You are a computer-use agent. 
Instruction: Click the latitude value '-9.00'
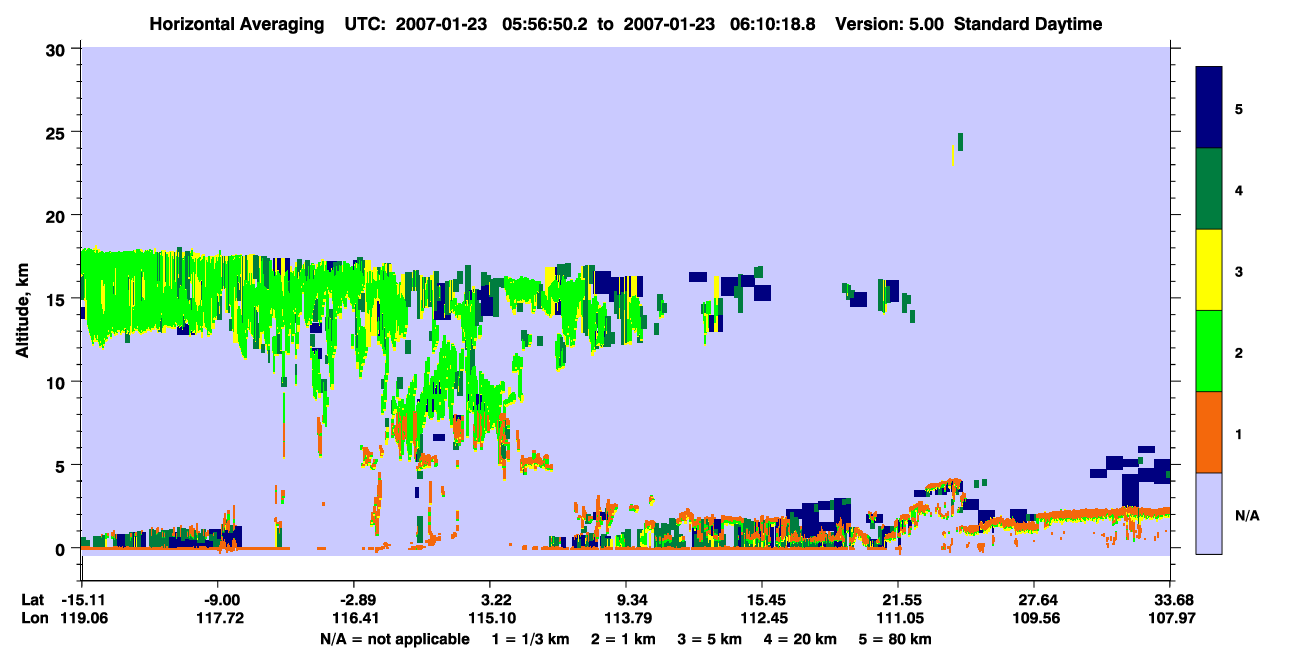click(x=222, y=600)
